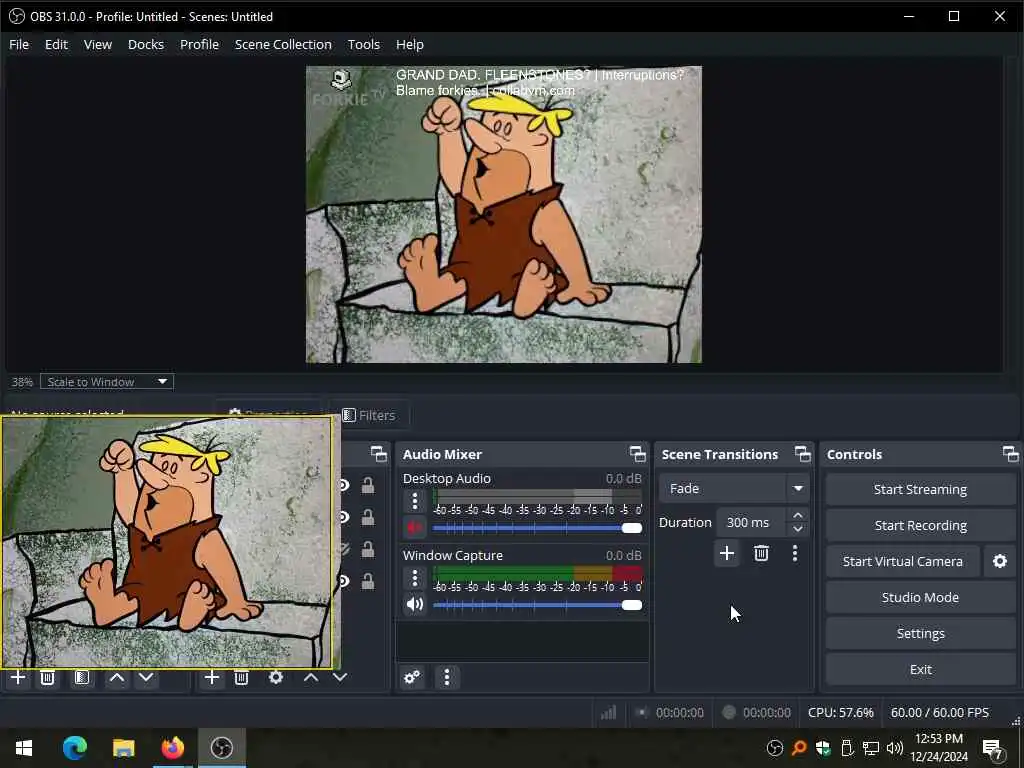Toggle lock on the third source row
The height and width of the screenshot is (768, 1024).
[368, 549]
